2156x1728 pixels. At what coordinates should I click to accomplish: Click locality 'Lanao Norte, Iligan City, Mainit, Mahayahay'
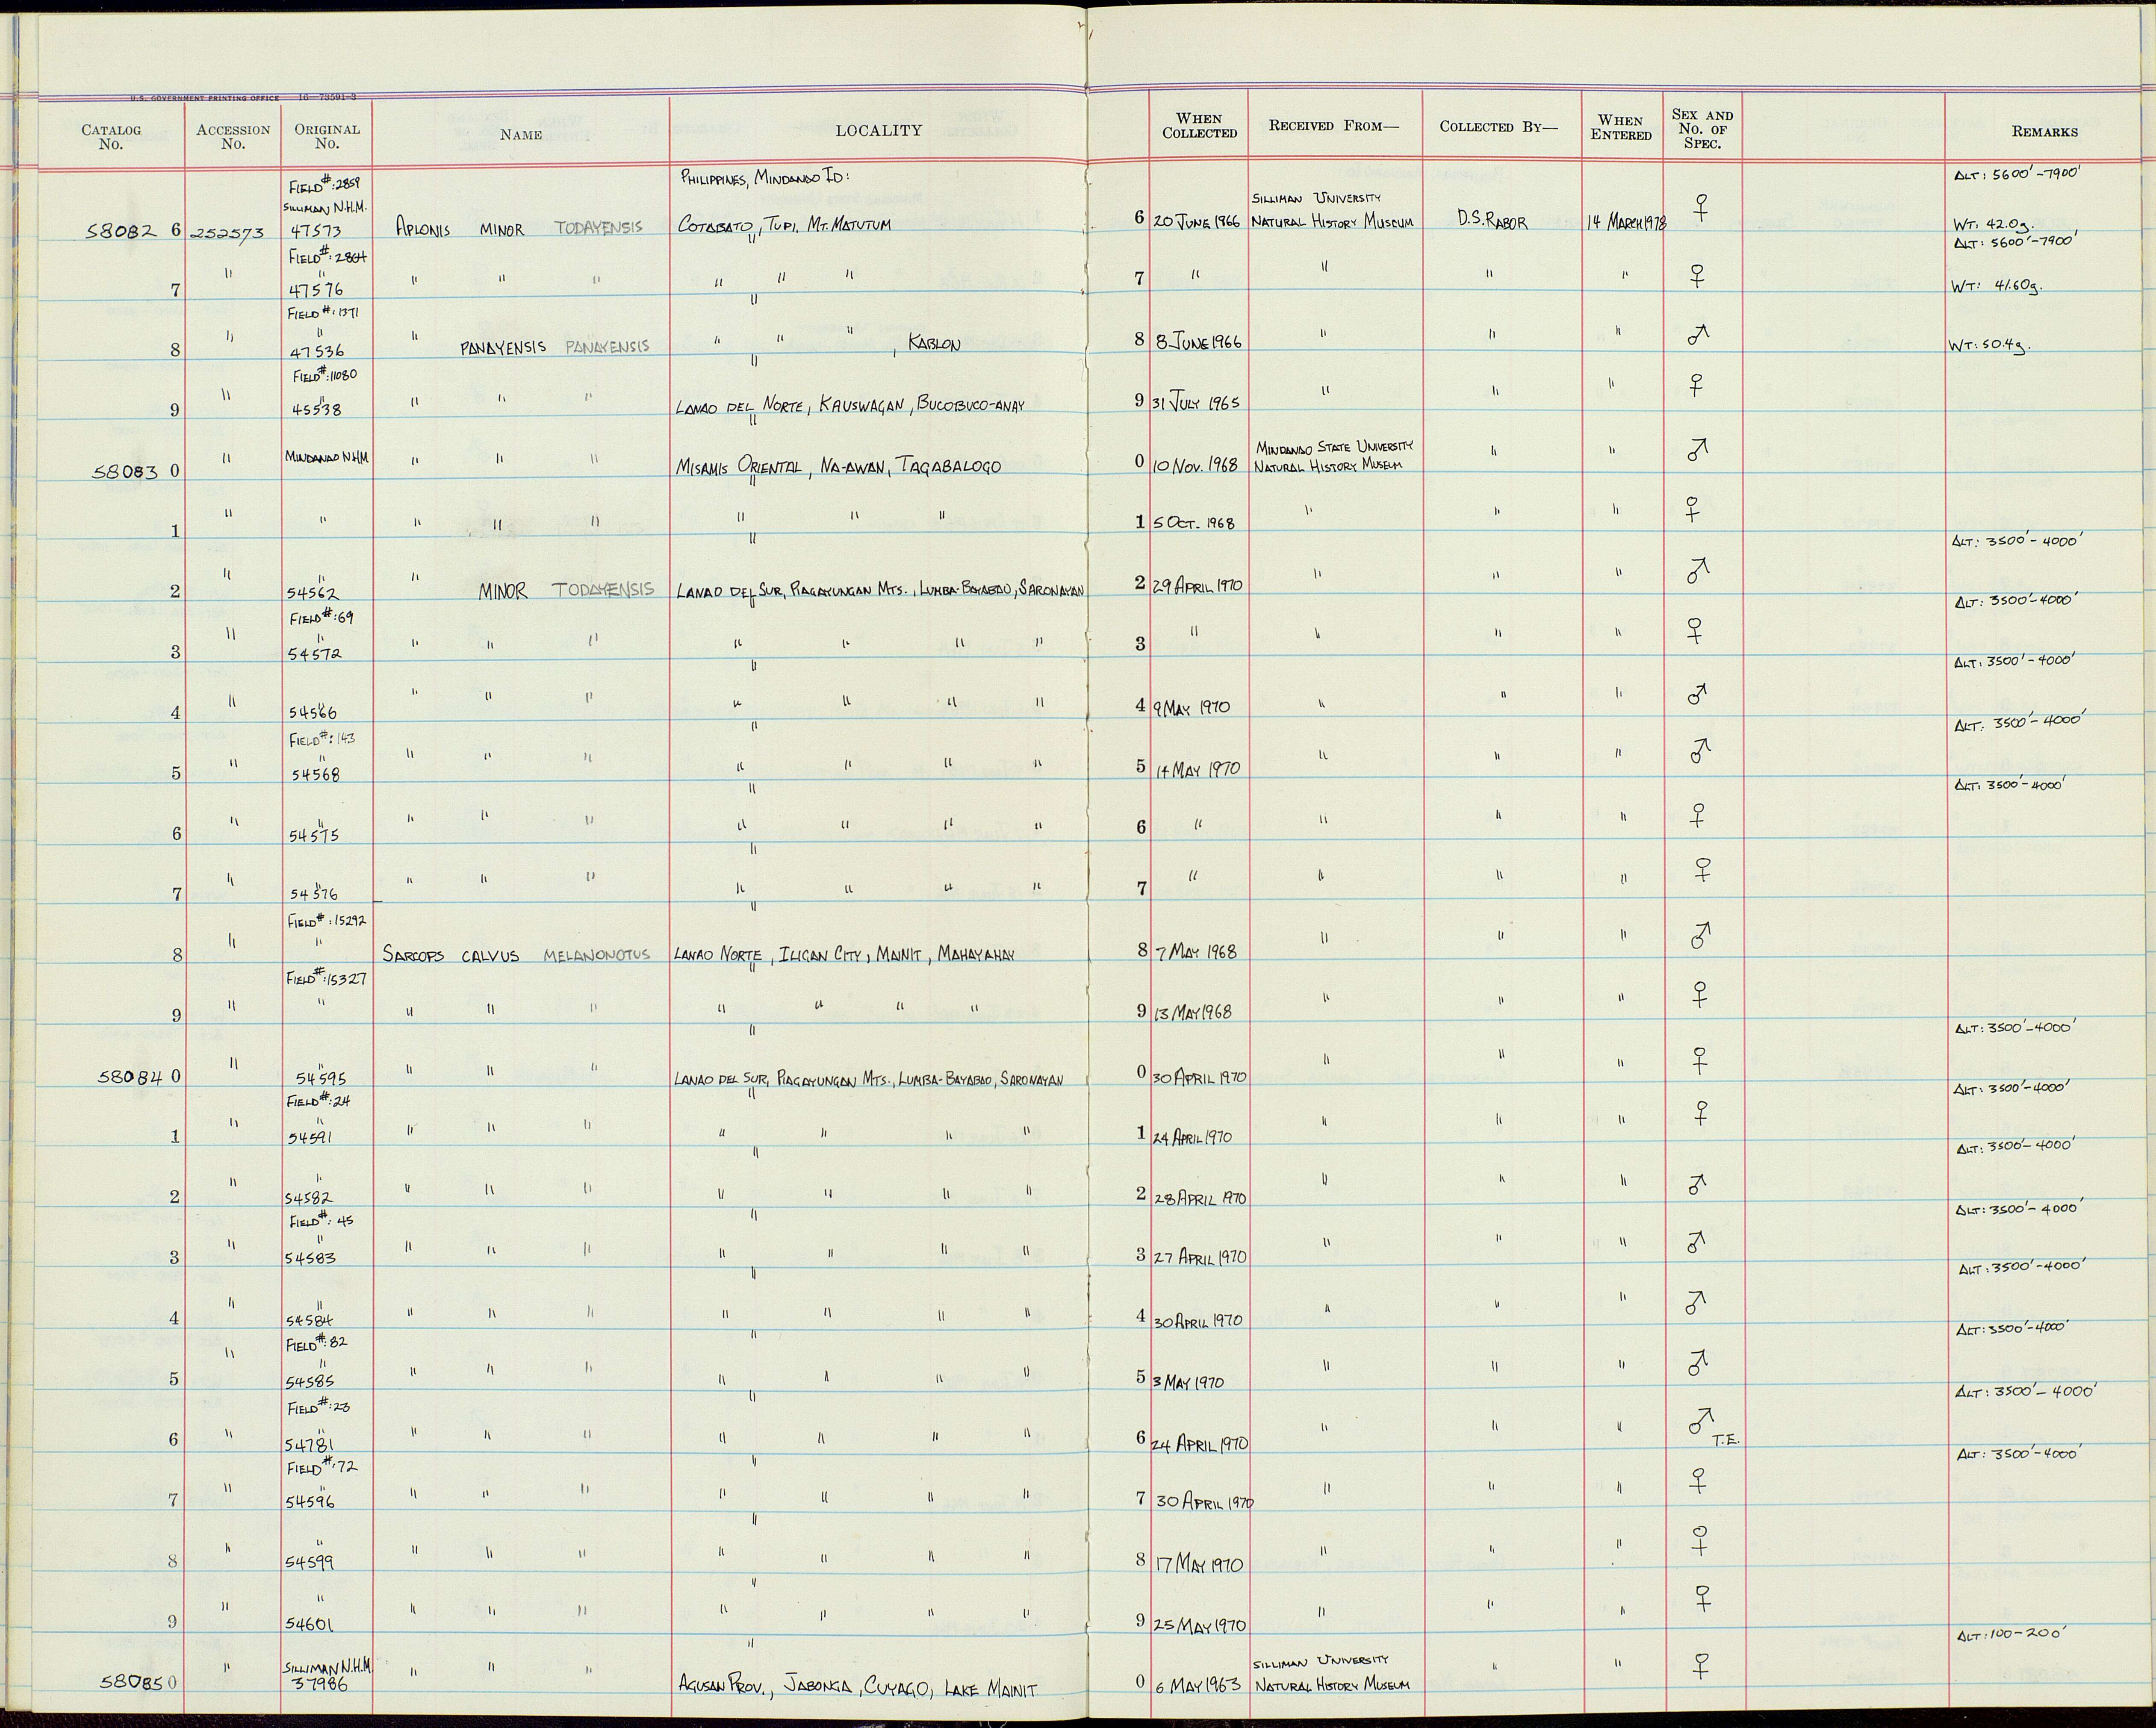(844, 955)
